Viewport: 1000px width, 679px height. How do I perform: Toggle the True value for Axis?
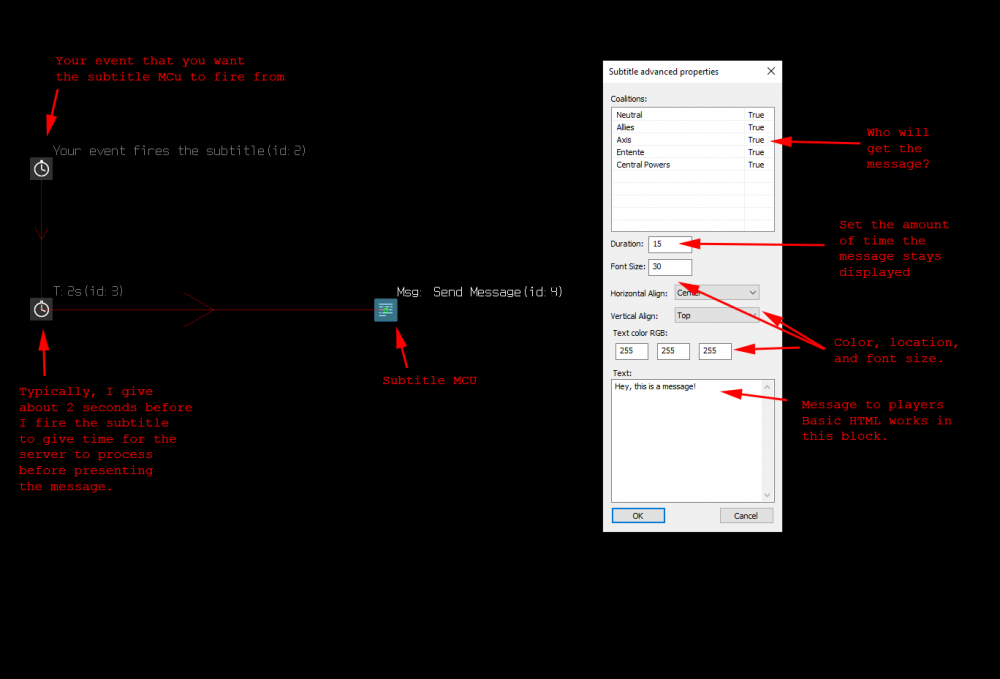[756, 140]
